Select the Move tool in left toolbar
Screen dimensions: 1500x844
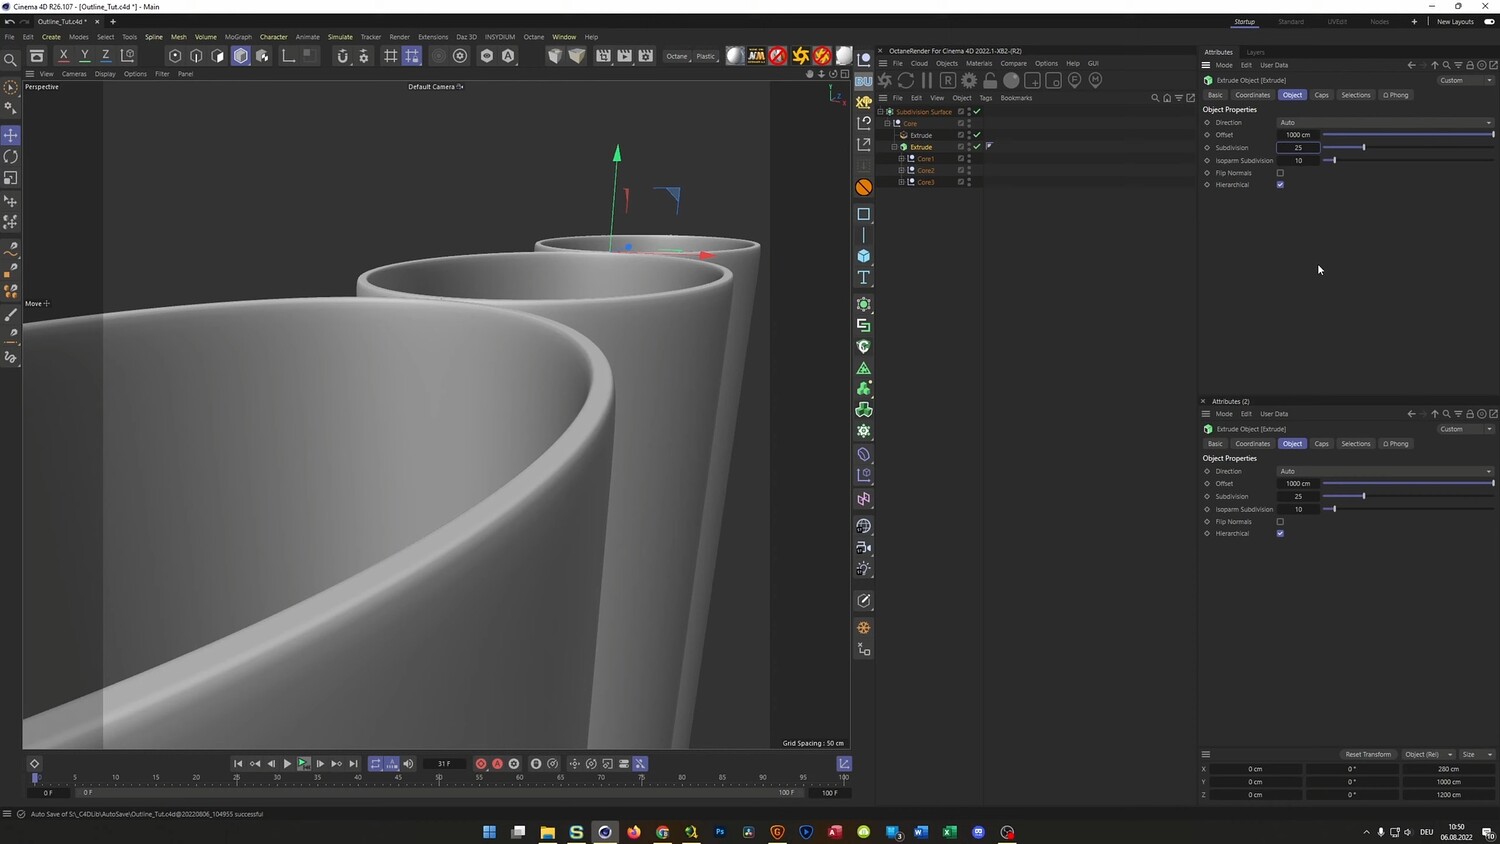coord(11,135)
